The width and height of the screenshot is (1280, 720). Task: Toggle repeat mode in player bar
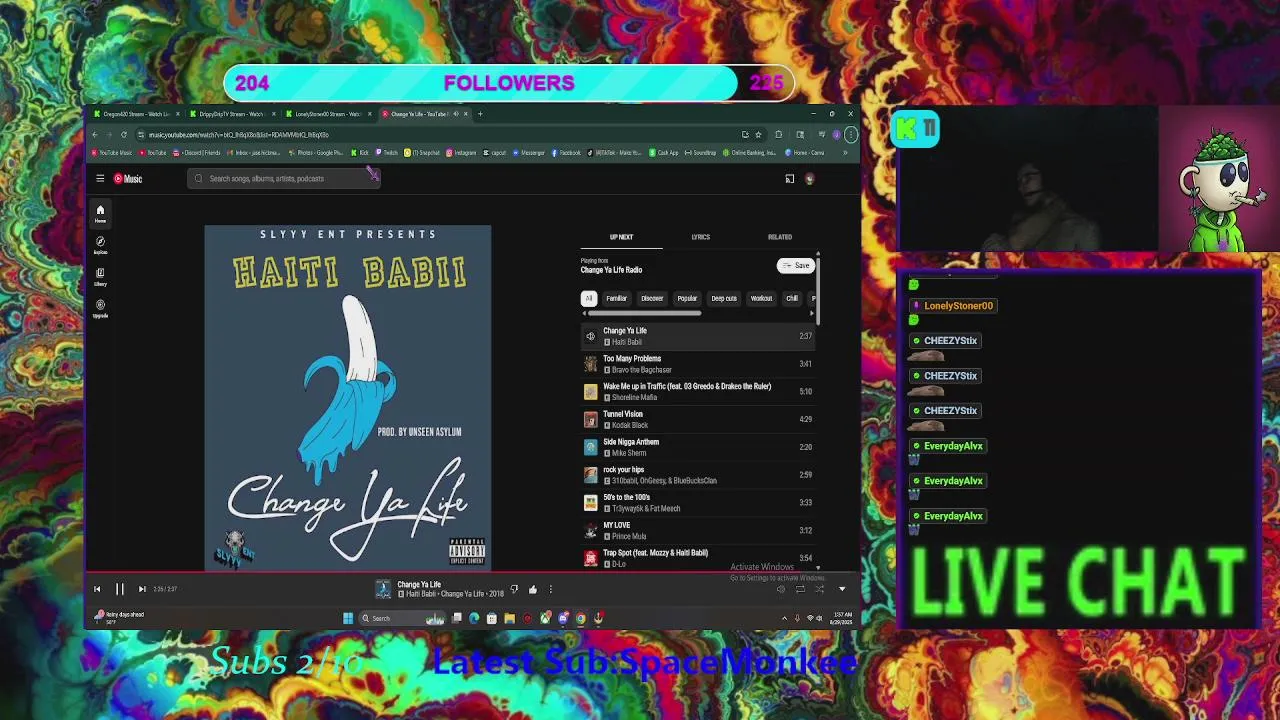(x=800, y=589)
